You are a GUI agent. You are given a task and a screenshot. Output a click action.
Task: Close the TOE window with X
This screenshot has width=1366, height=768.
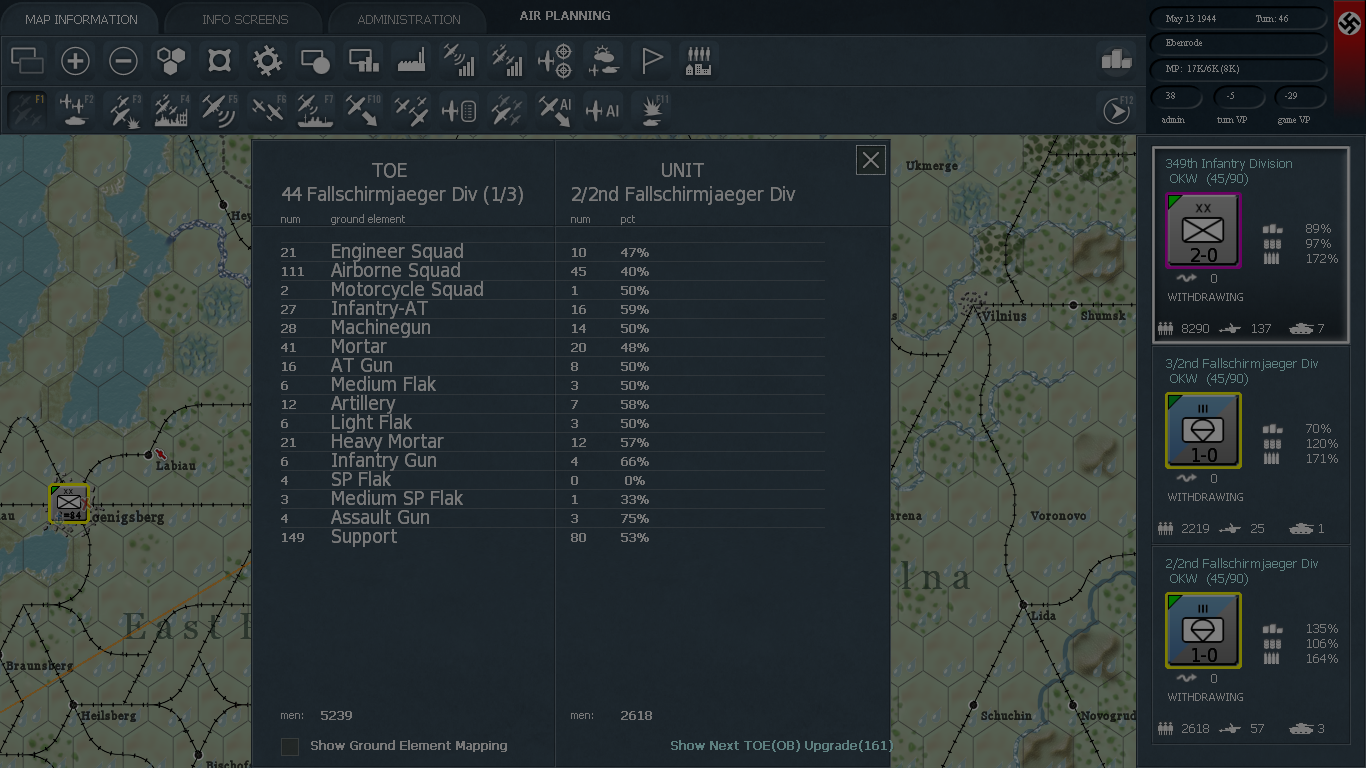pyautogui.click(x=871, y=160)
